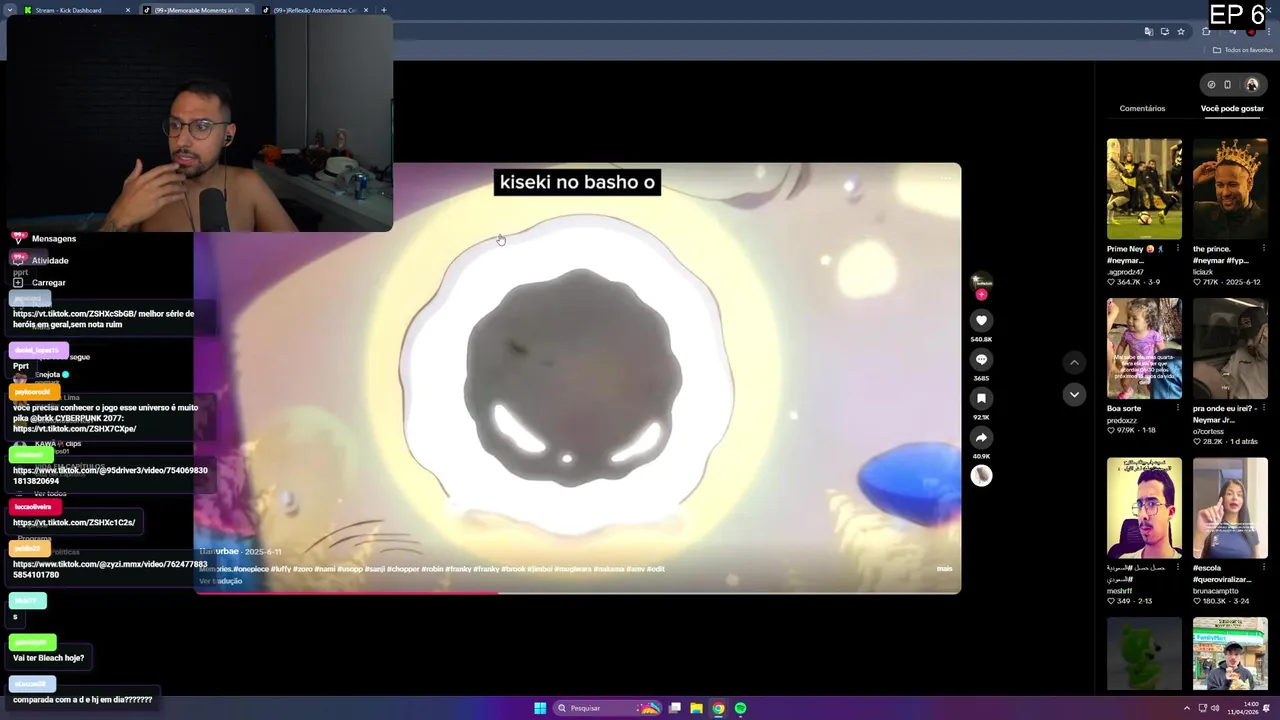Click the phone icon in TikTok top pill
The height and width of the screenshot is (720, 1280).
pyautogui.click(x=1228, y=85)
